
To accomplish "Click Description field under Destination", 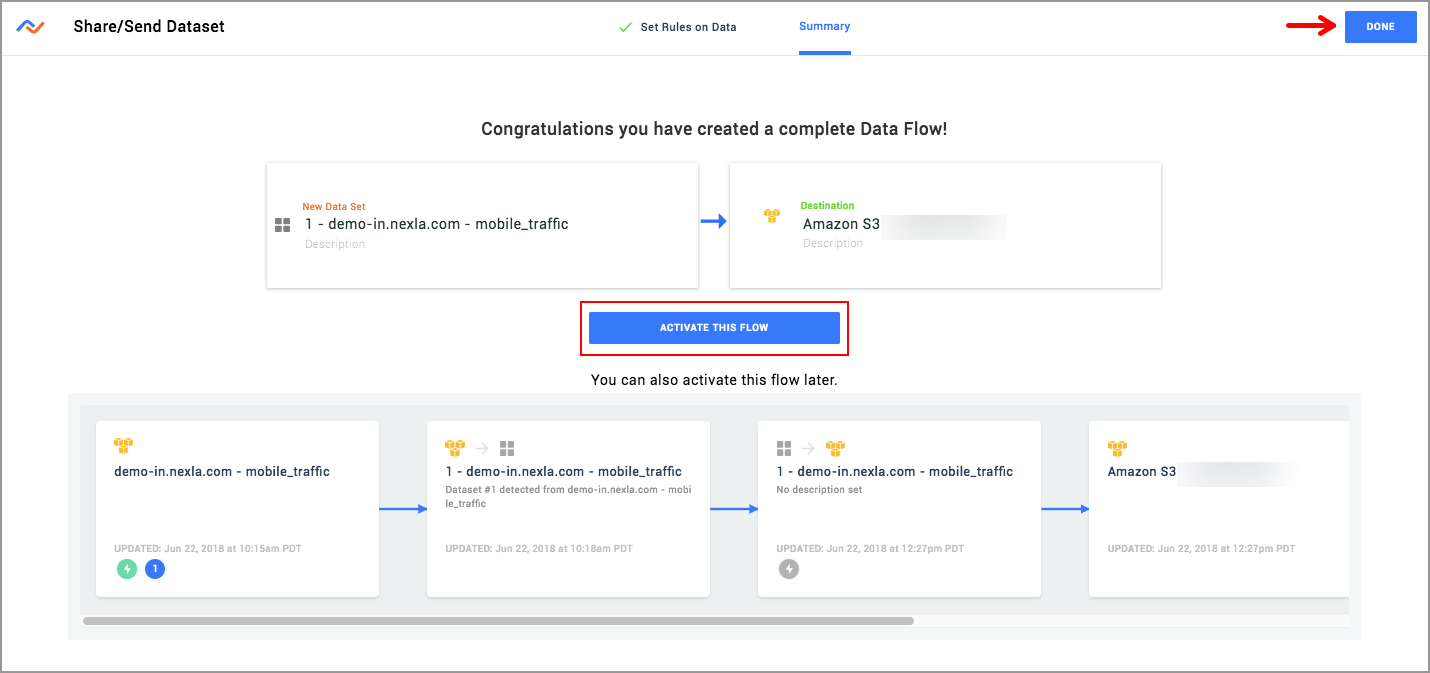I will 833,243.
